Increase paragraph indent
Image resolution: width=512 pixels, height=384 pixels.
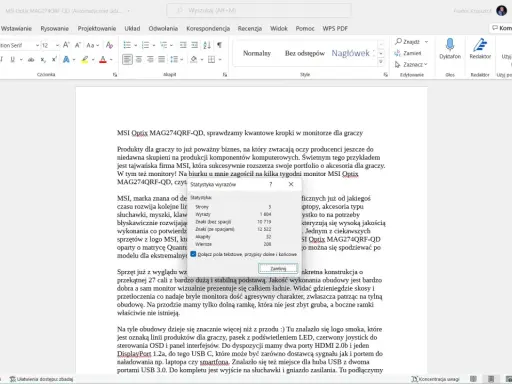click(x=195, y=45)
